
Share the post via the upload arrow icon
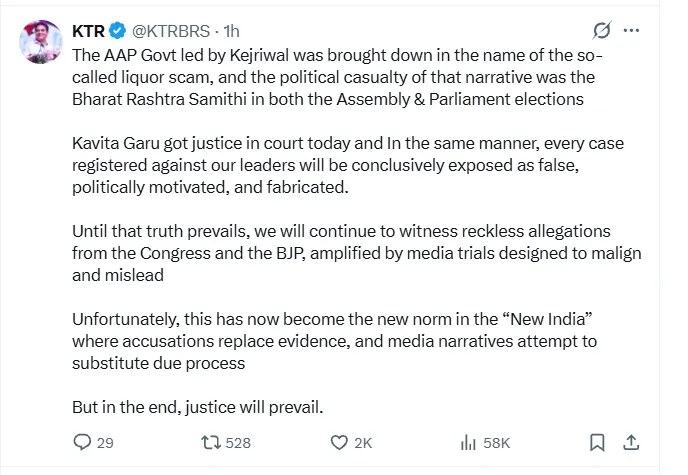[x=632, y=442]
